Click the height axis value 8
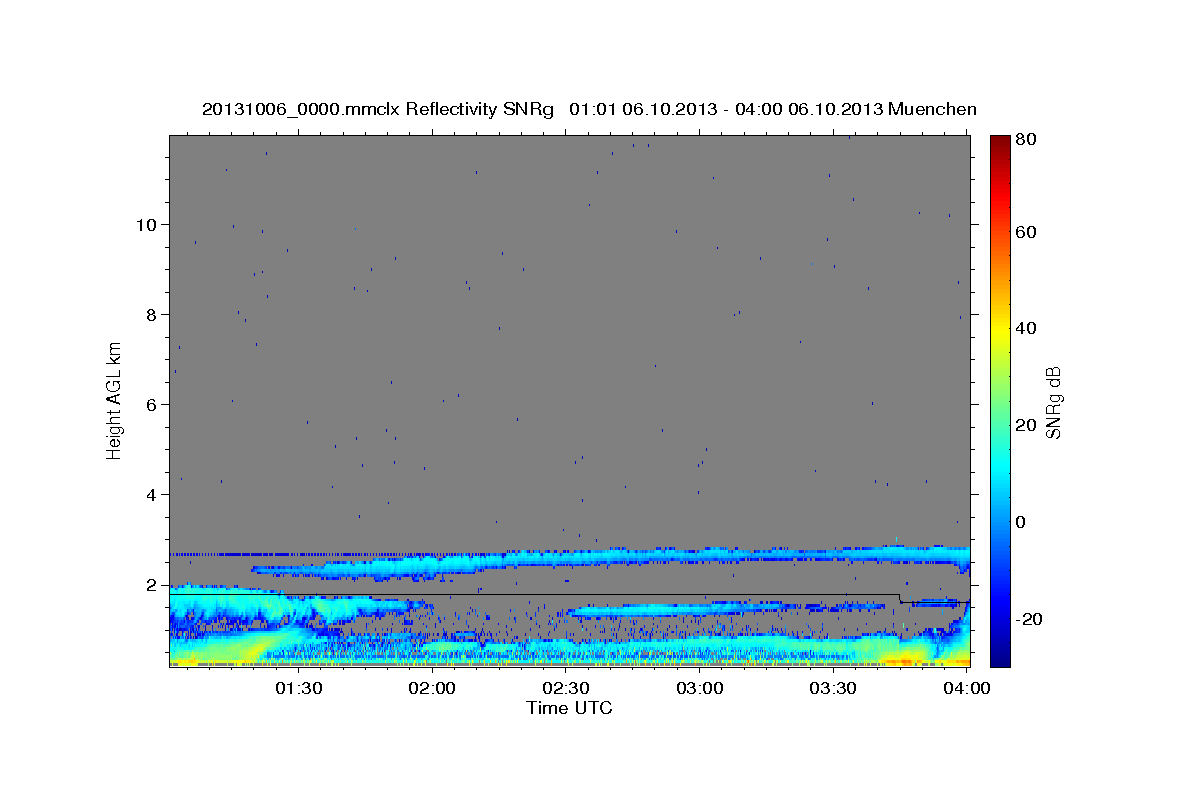 point(151,314)
